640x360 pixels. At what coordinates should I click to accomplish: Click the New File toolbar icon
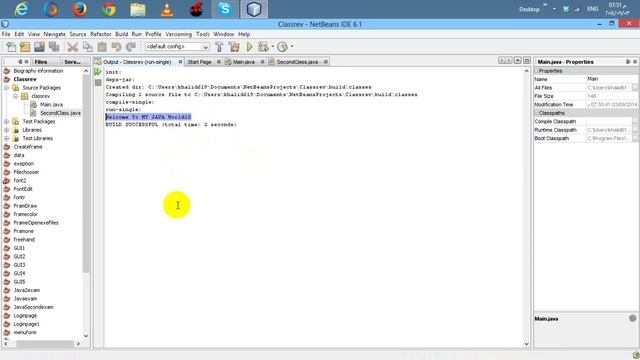pos(11,47)
